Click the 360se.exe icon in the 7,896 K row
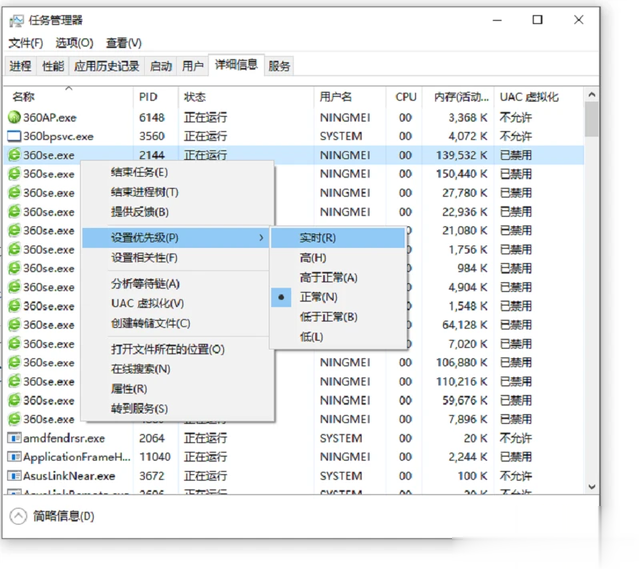The height and width of the screenshot is (575, 640). tap(14, 419)
